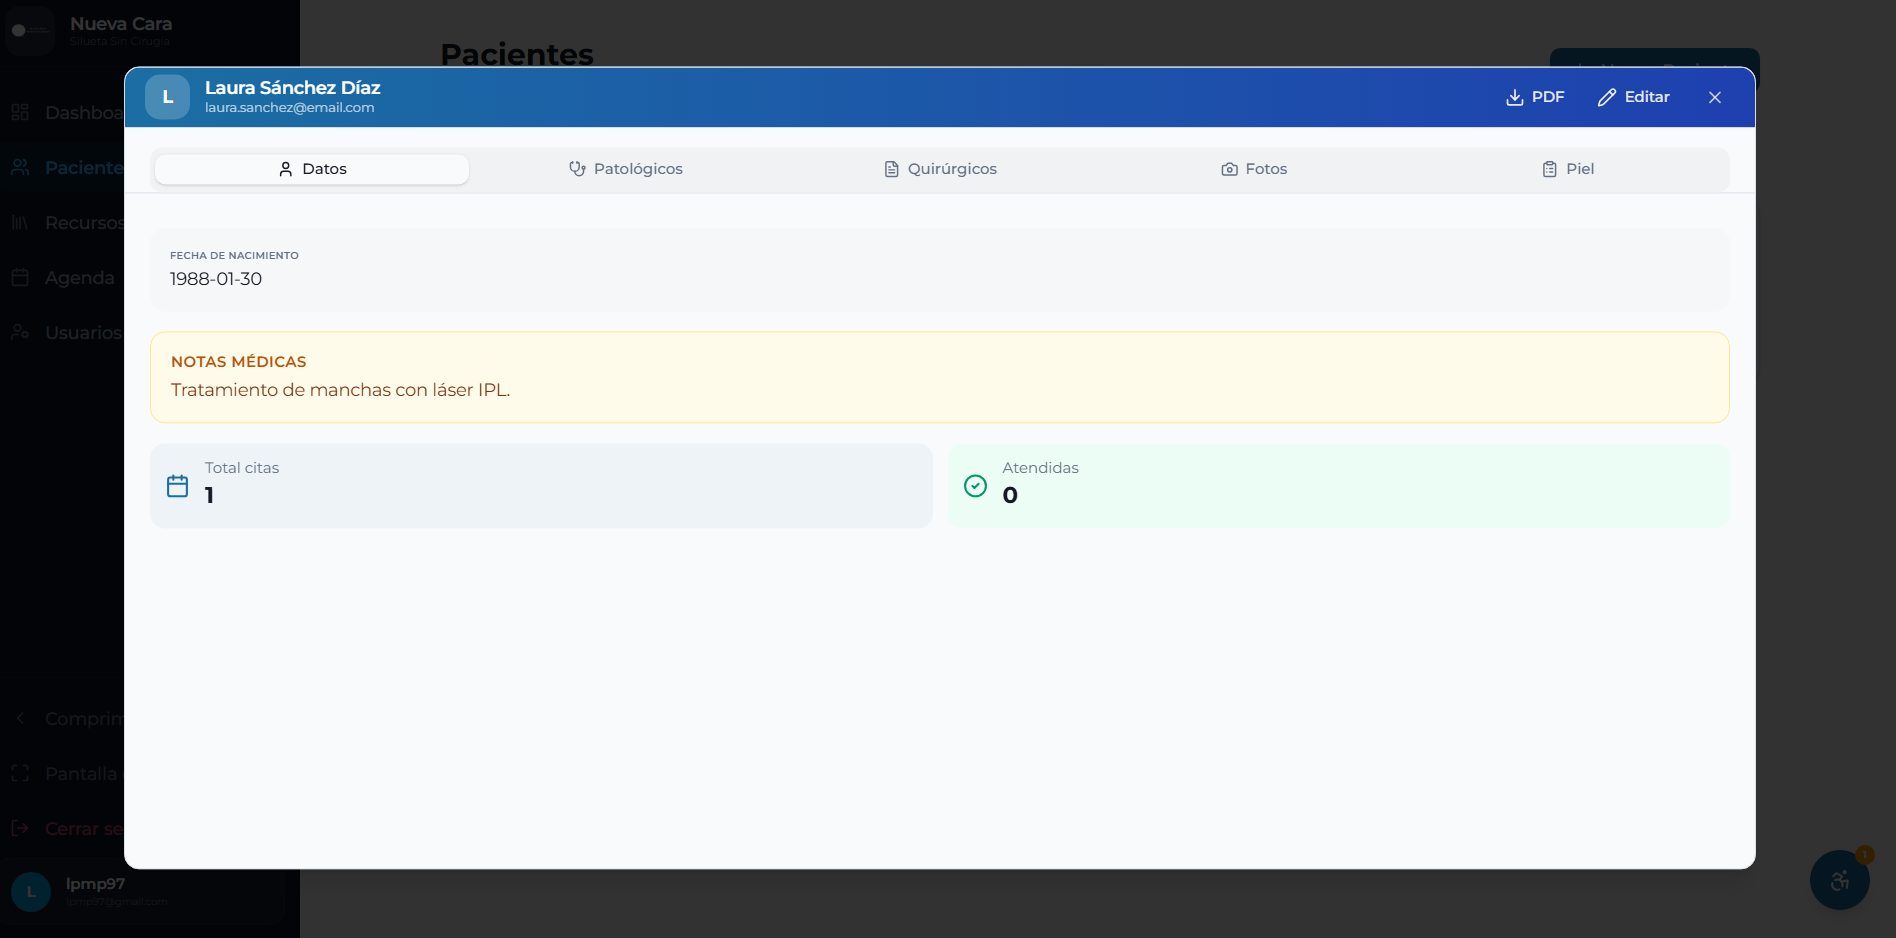
Task: Click the Dashboard icon in the background sidebar
Action: coord(20,112)
